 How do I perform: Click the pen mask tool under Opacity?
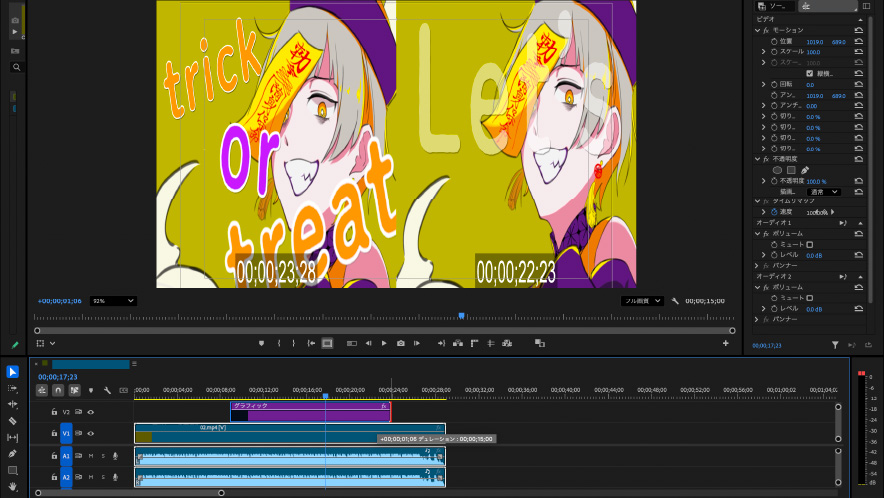(x=805, y=170)
